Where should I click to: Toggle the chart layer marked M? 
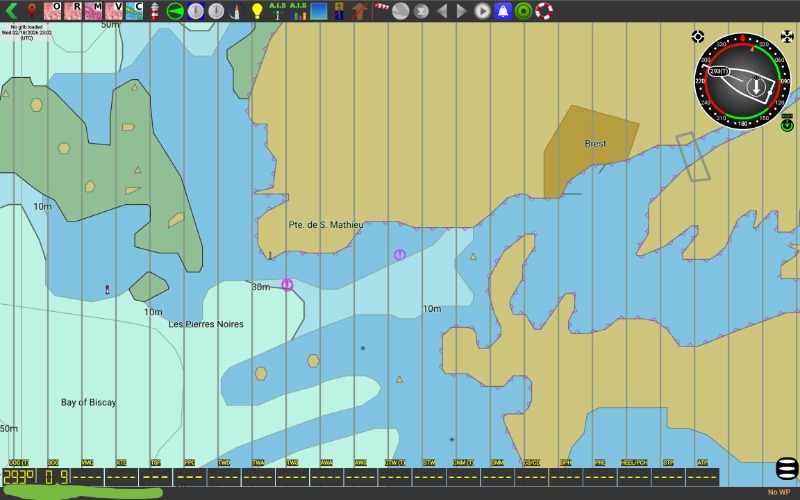(94, 11)
